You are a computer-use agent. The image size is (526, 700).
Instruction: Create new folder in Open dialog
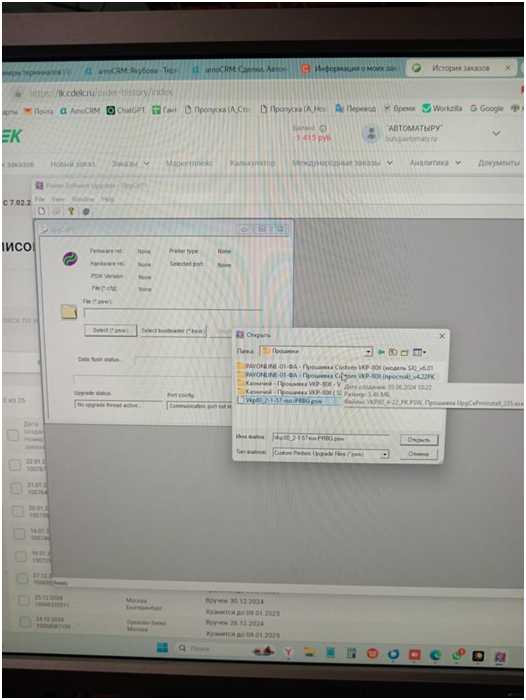[405, 352]
